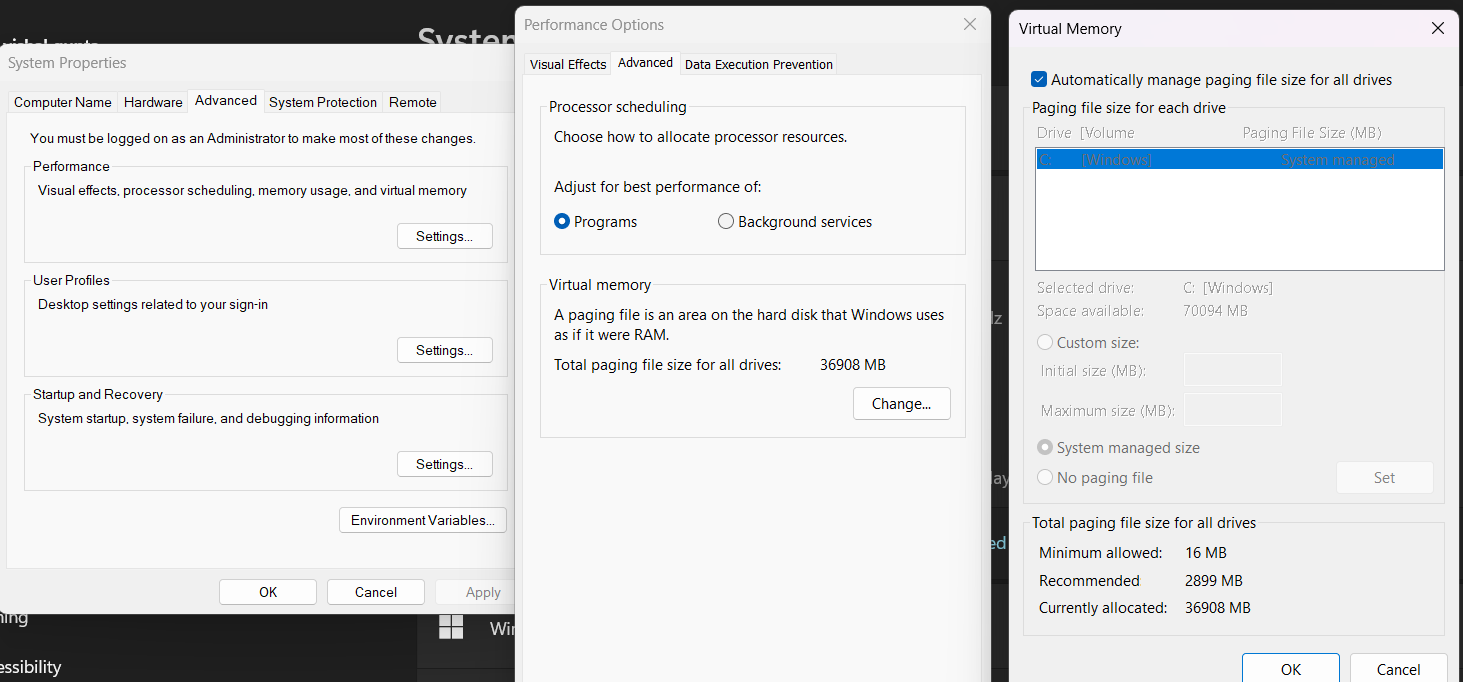Uncheck Automatically manage paging file size
Image resolution: width=1463 pixels, height=682 pixels.
(1039, 80)
